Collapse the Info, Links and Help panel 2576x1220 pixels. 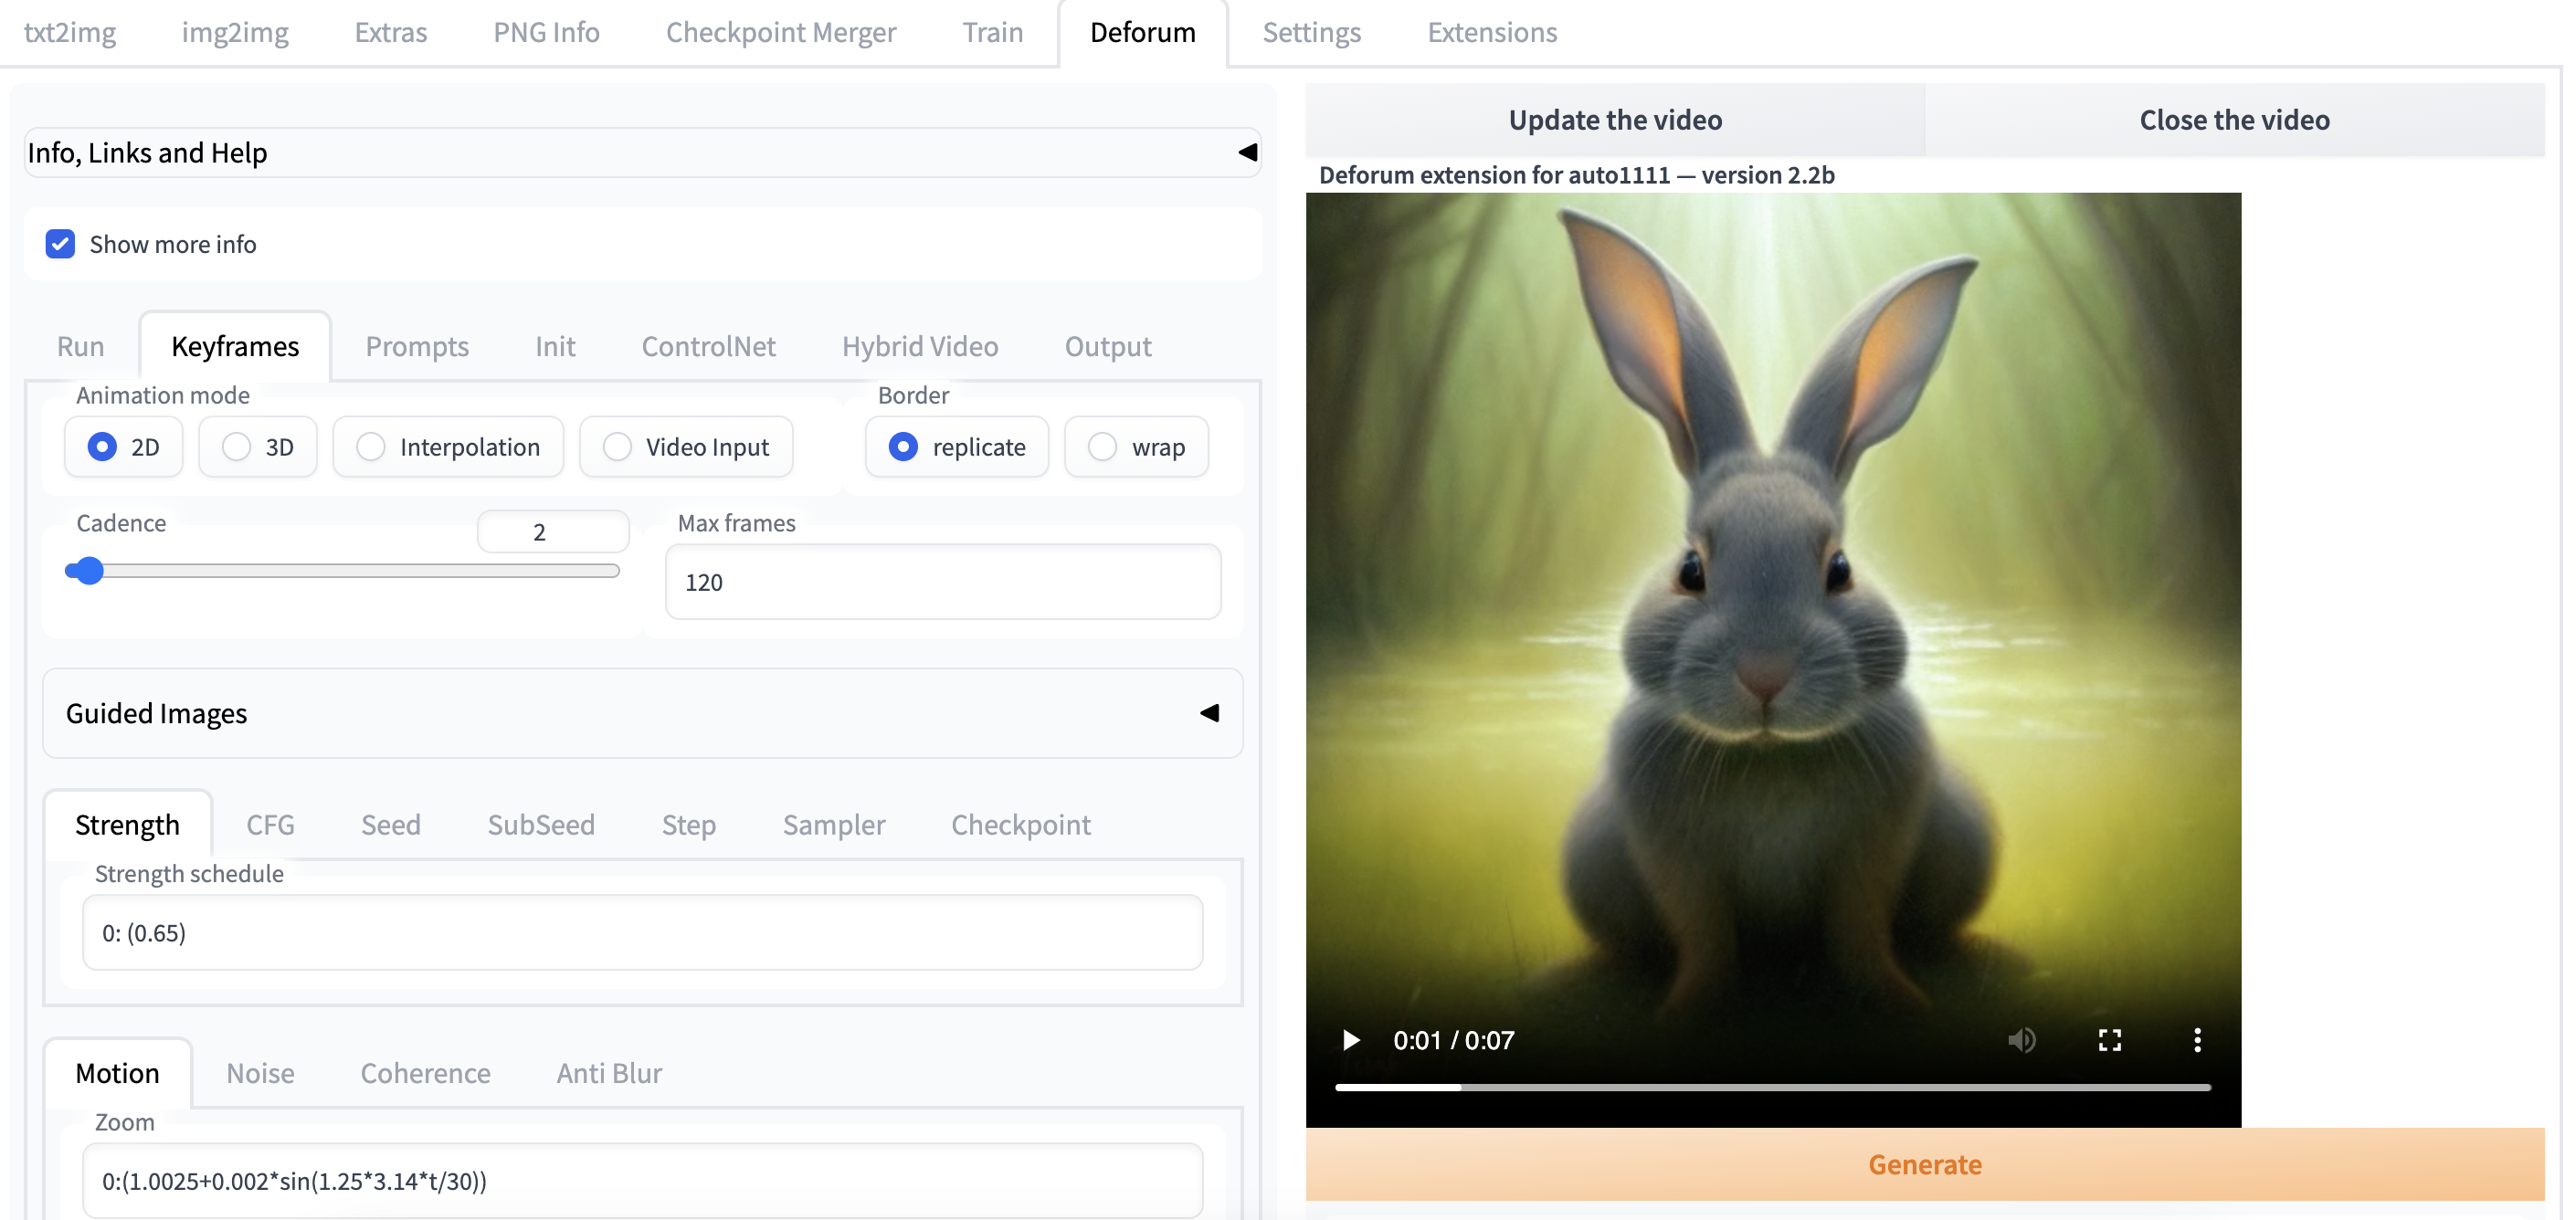click(1246, 152)
